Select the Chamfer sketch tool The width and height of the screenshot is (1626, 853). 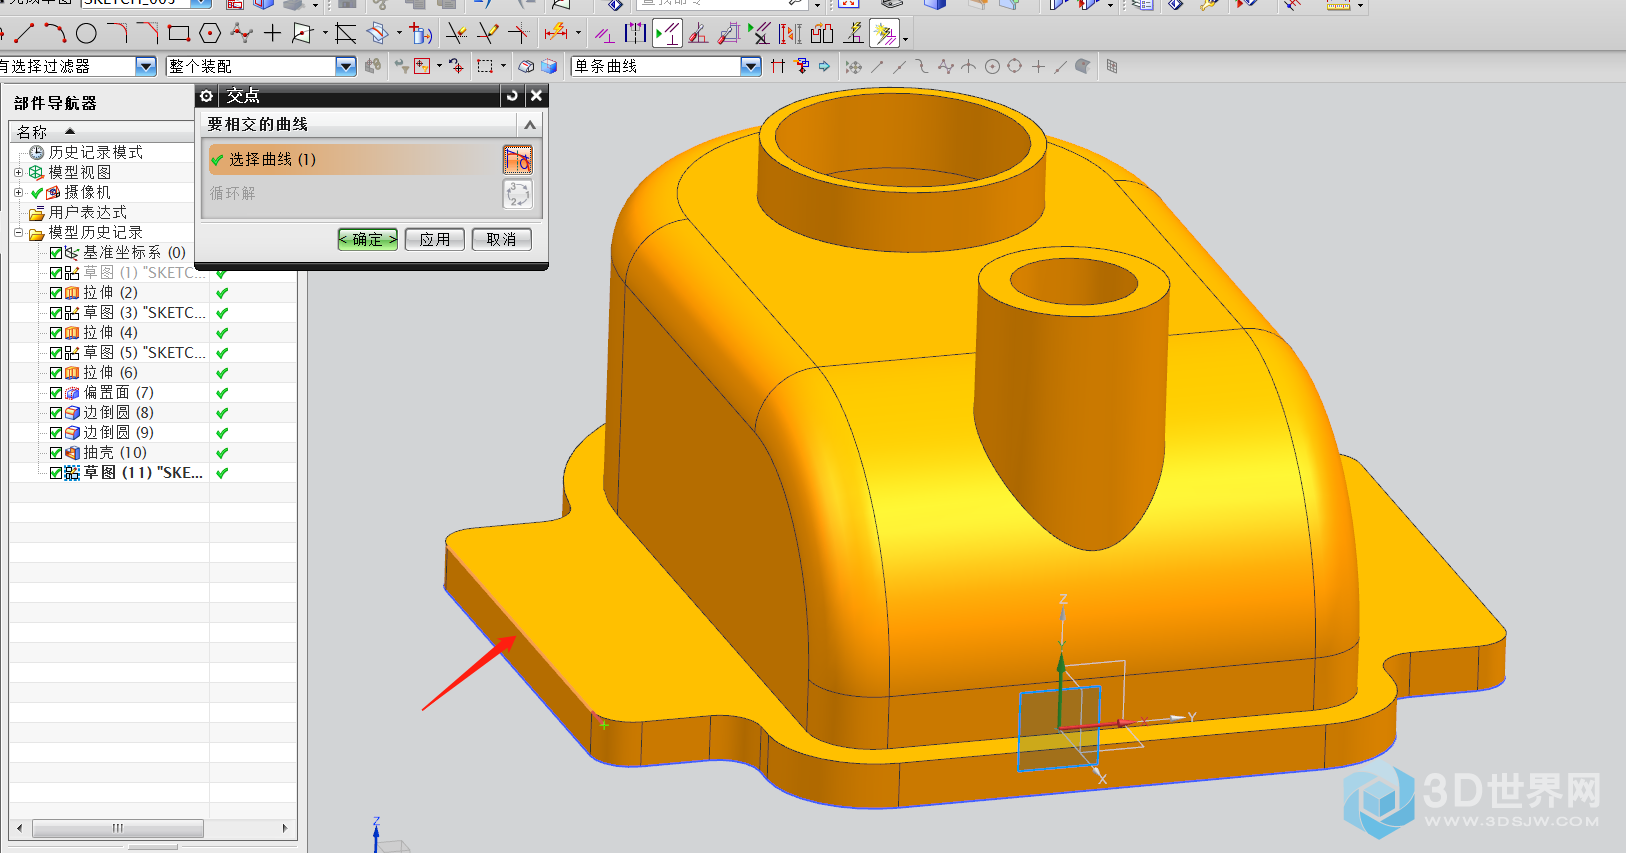click(148, 34)
